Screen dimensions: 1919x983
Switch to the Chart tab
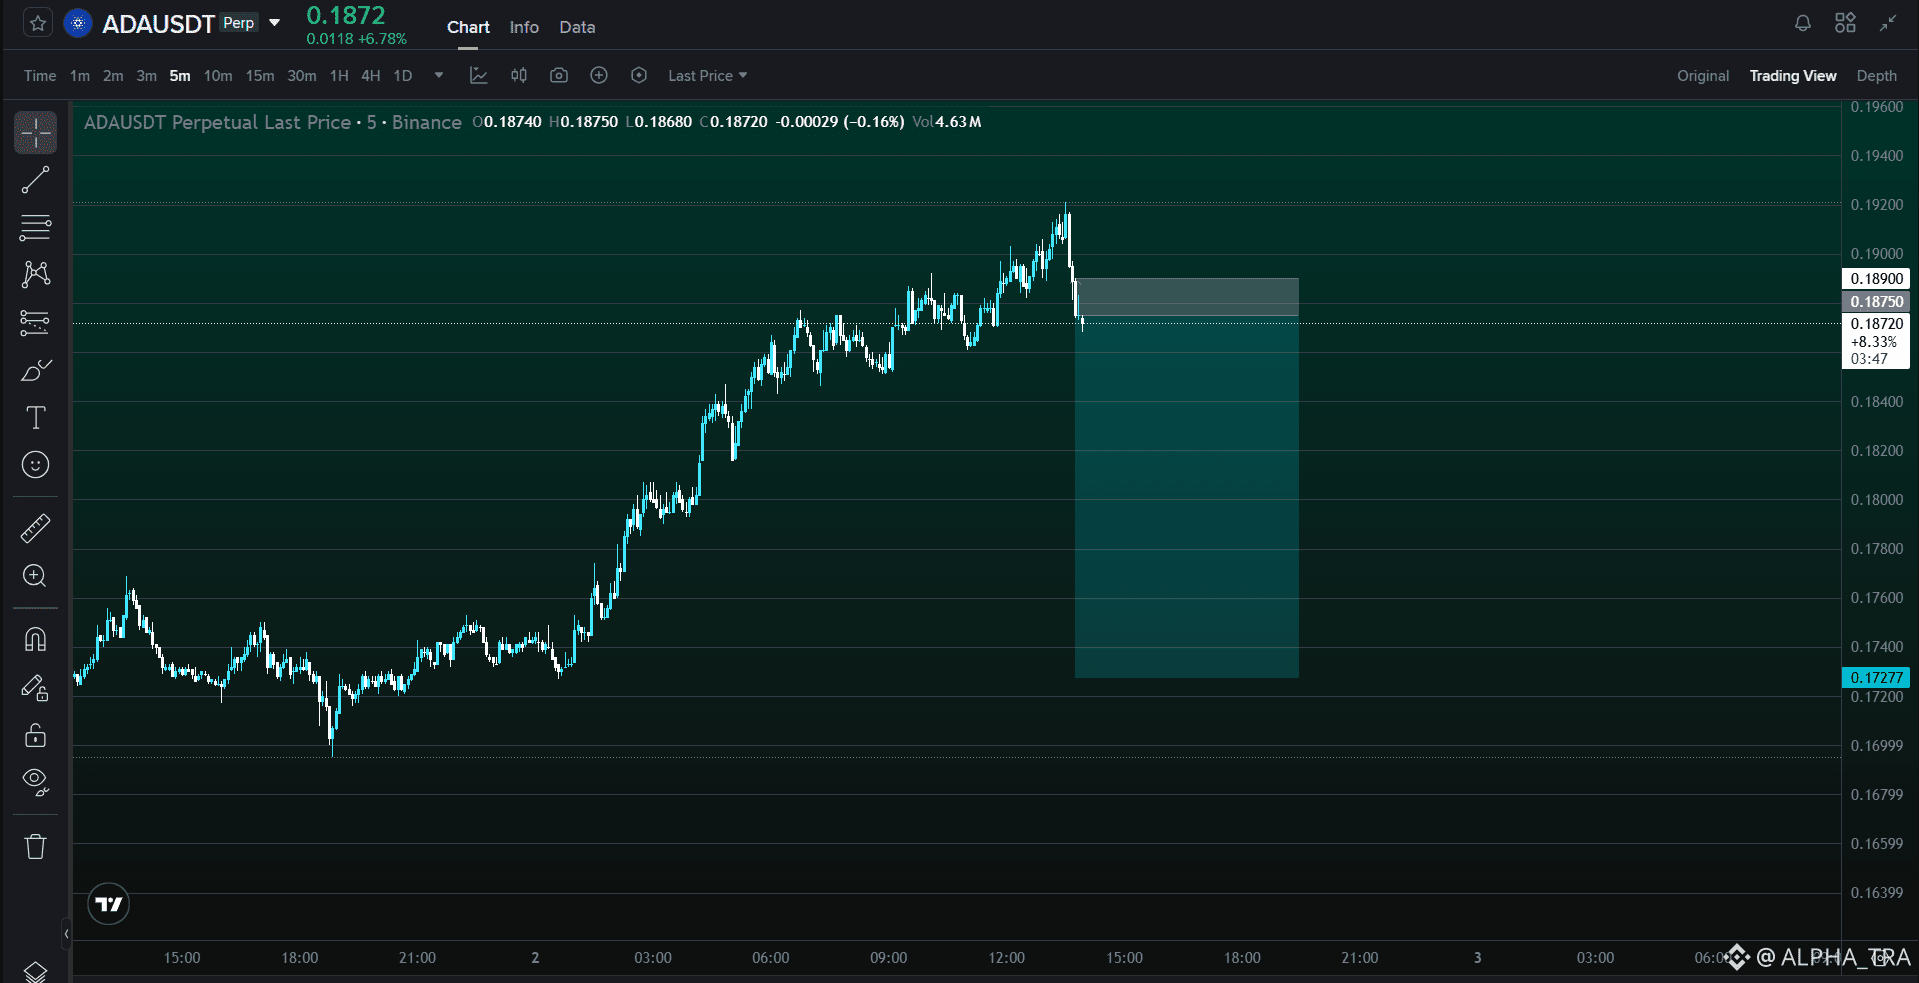pyautogui.click(x=468, y=27)
